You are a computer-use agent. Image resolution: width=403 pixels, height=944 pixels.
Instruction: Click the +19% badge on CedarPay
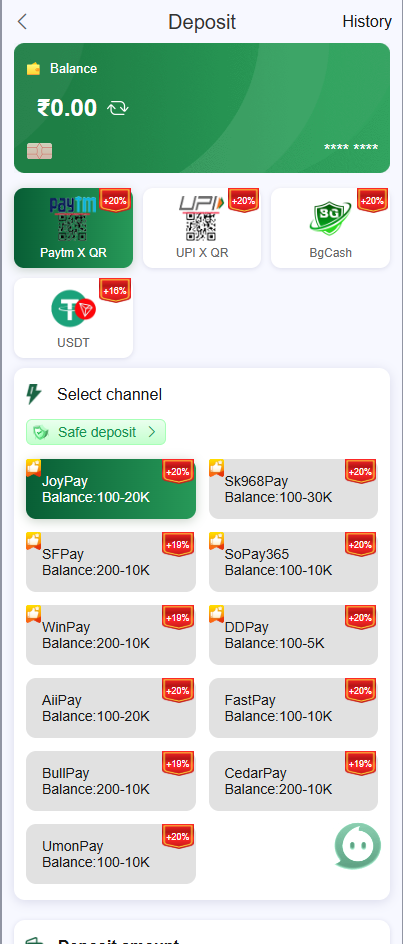click(360, 763)
